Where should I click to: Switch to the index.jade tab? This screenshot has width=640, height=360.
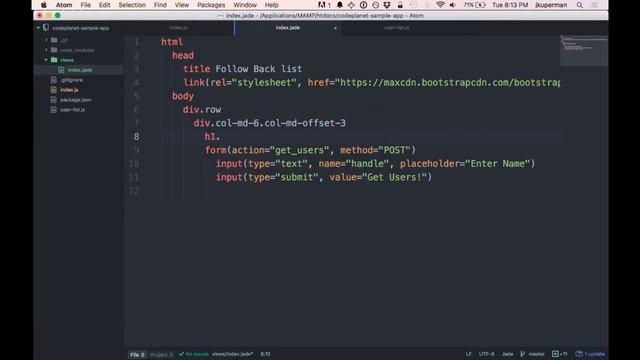click(x=288, y=28)
